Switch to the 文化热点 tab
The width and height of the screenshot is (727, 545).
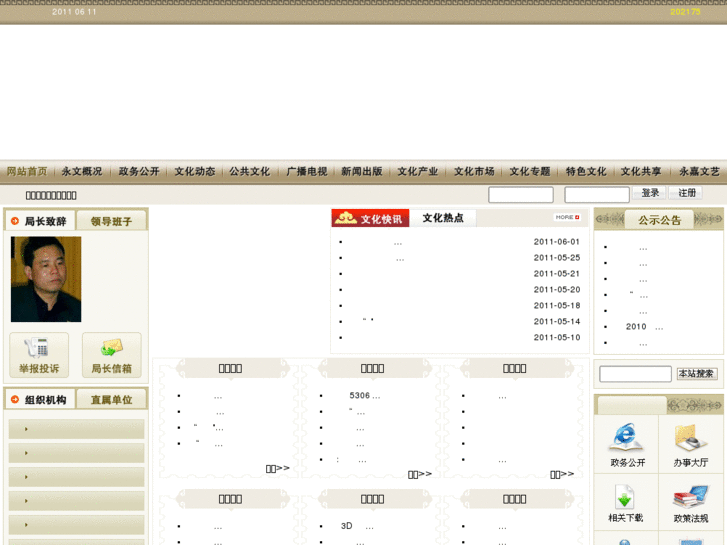coord(443,218)
